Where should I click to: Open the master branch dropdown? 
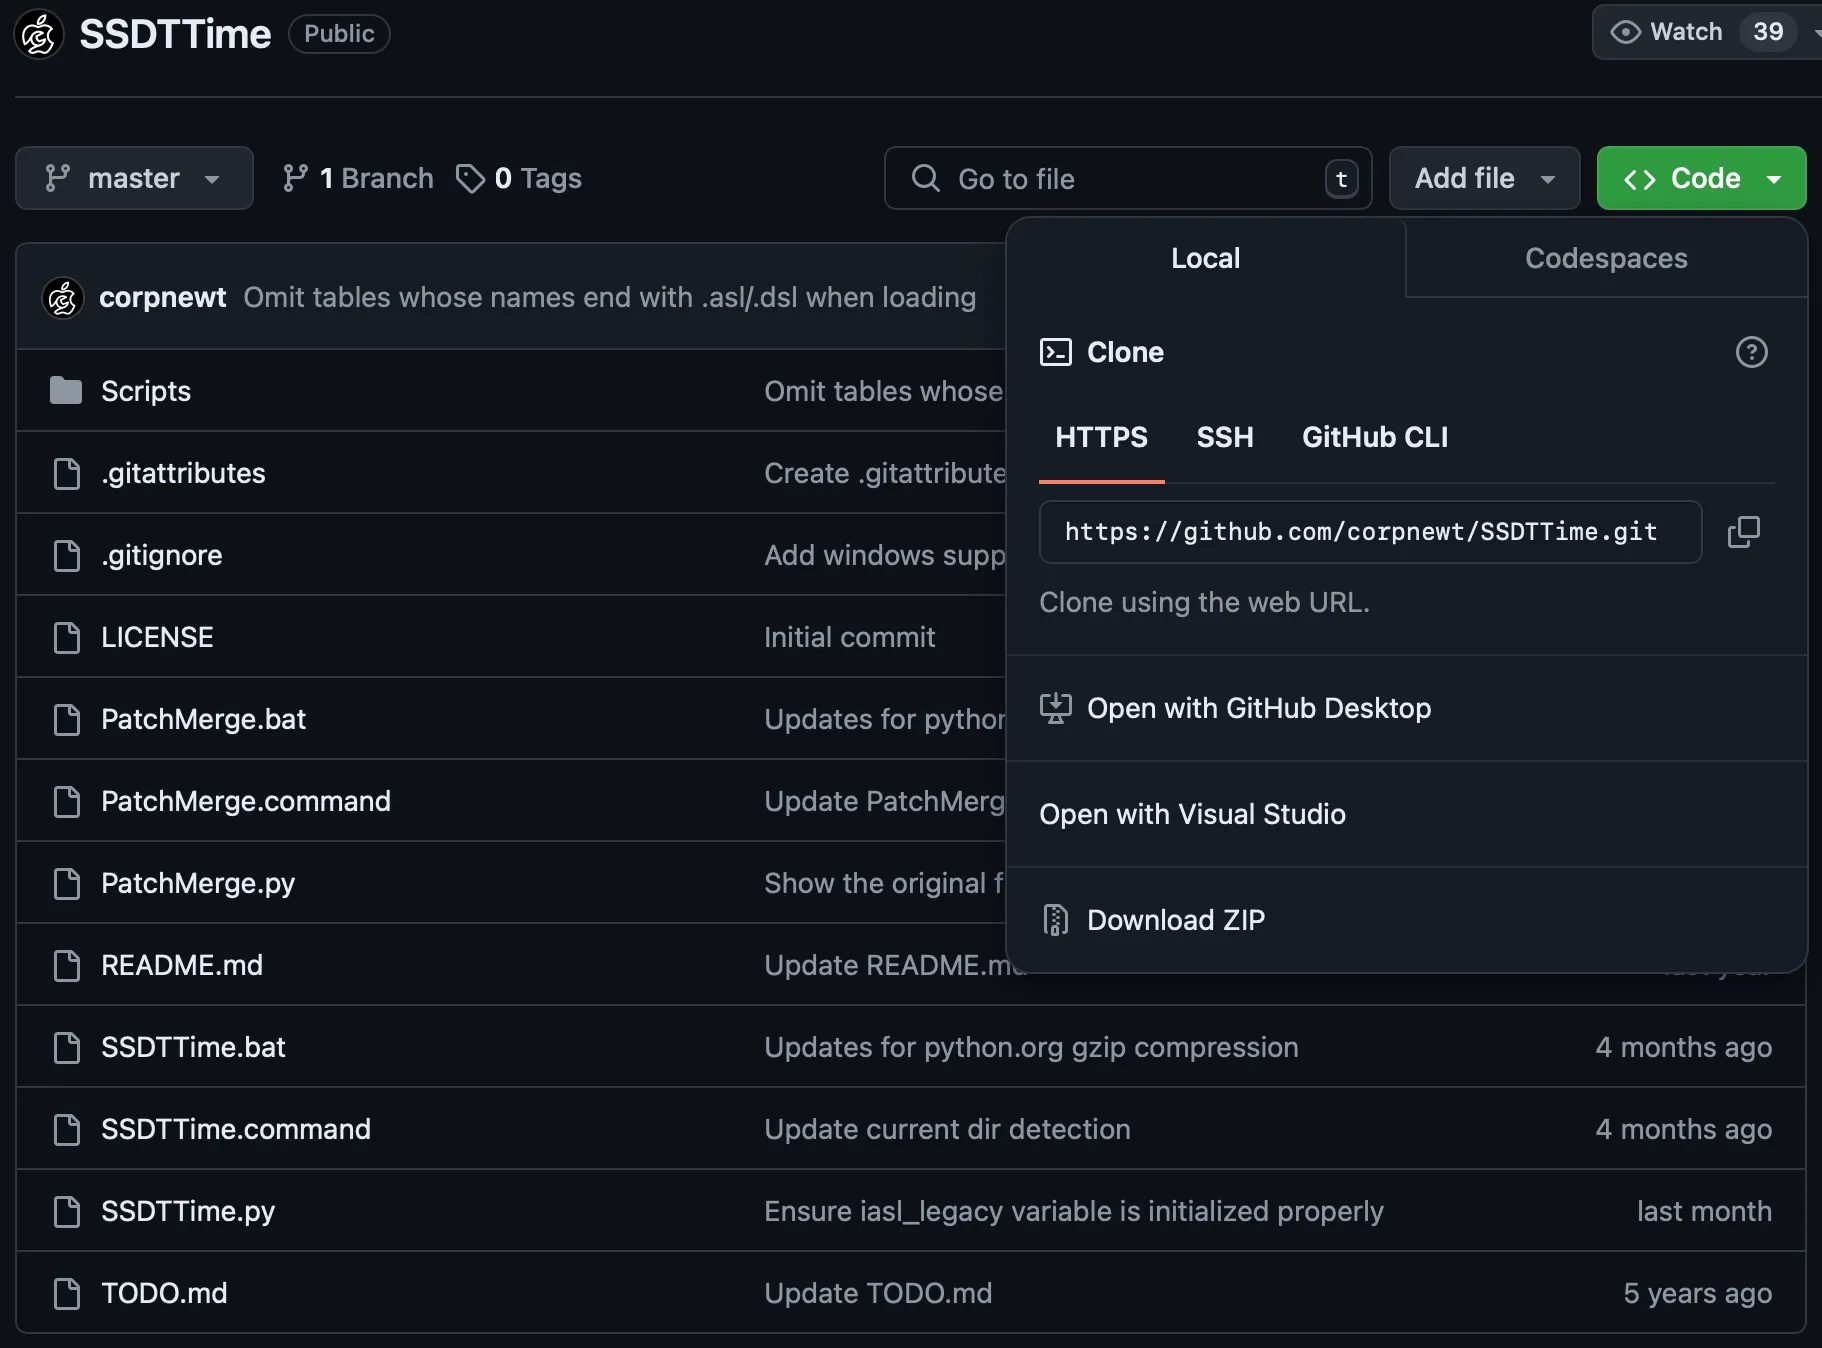(x=134, y=178)
